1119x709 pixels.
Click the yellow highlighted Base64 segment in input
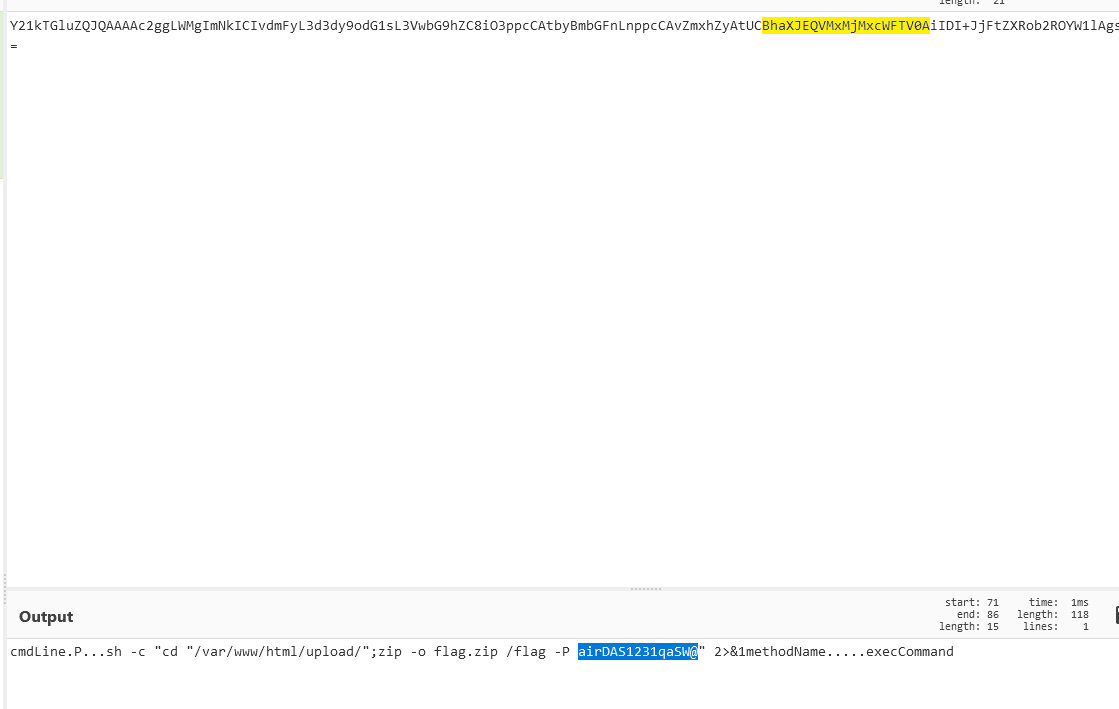[846, 26]
